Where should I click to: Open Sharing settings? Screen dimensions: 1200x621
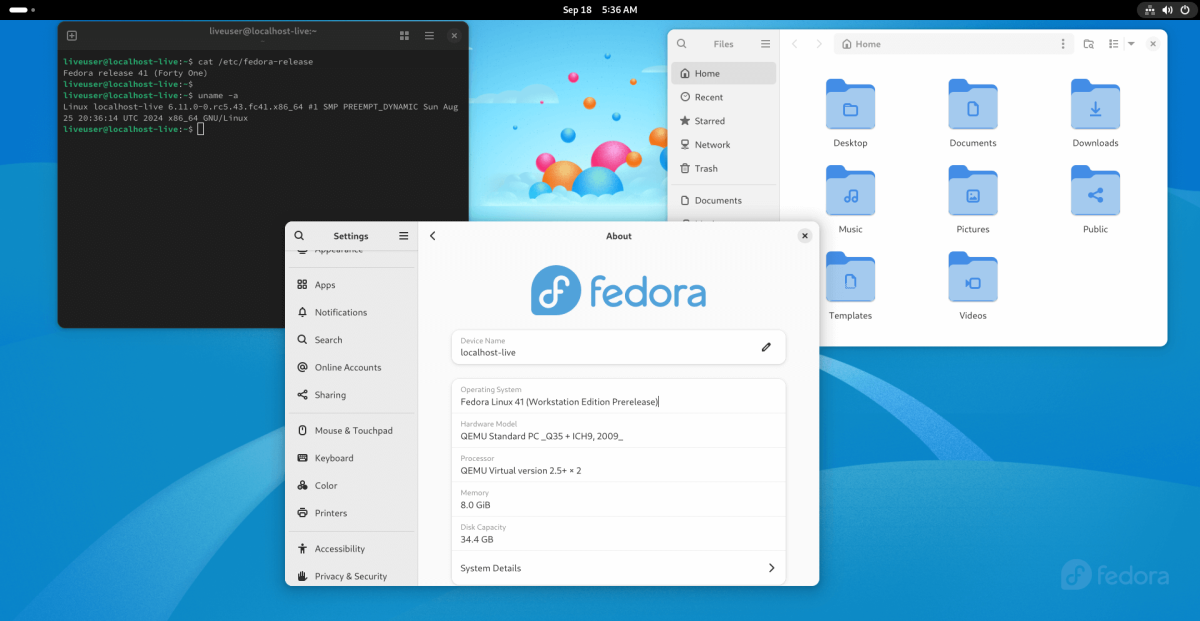(x=351, y=395)
